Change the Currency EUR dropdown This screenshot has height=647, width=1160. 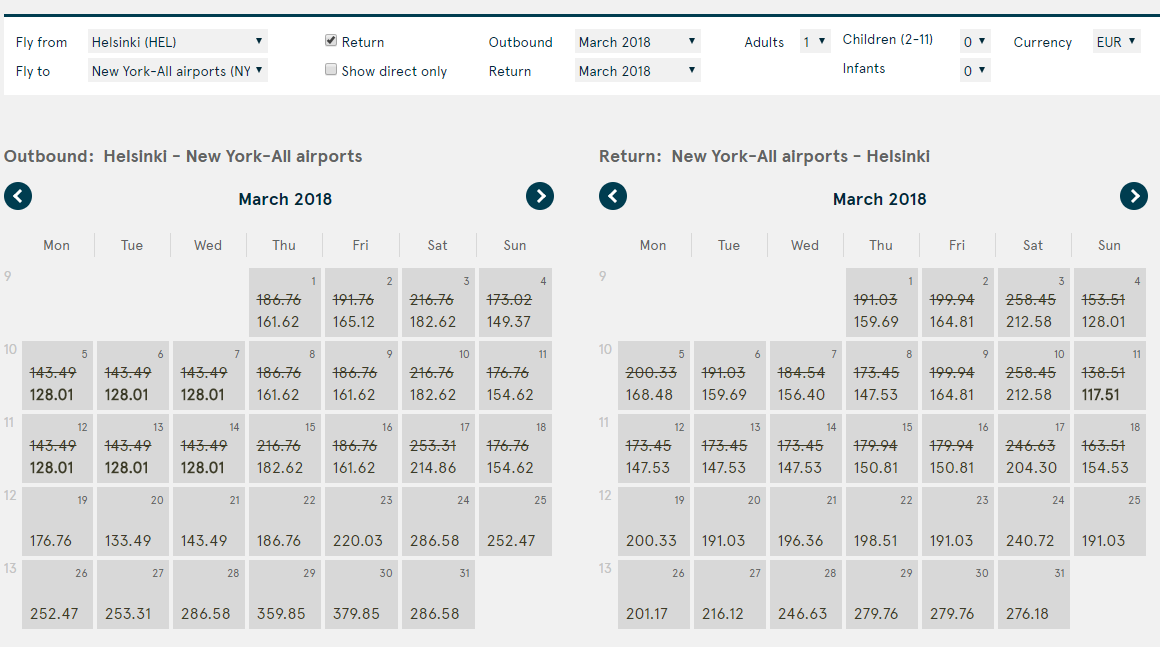tap(1117, 41)
